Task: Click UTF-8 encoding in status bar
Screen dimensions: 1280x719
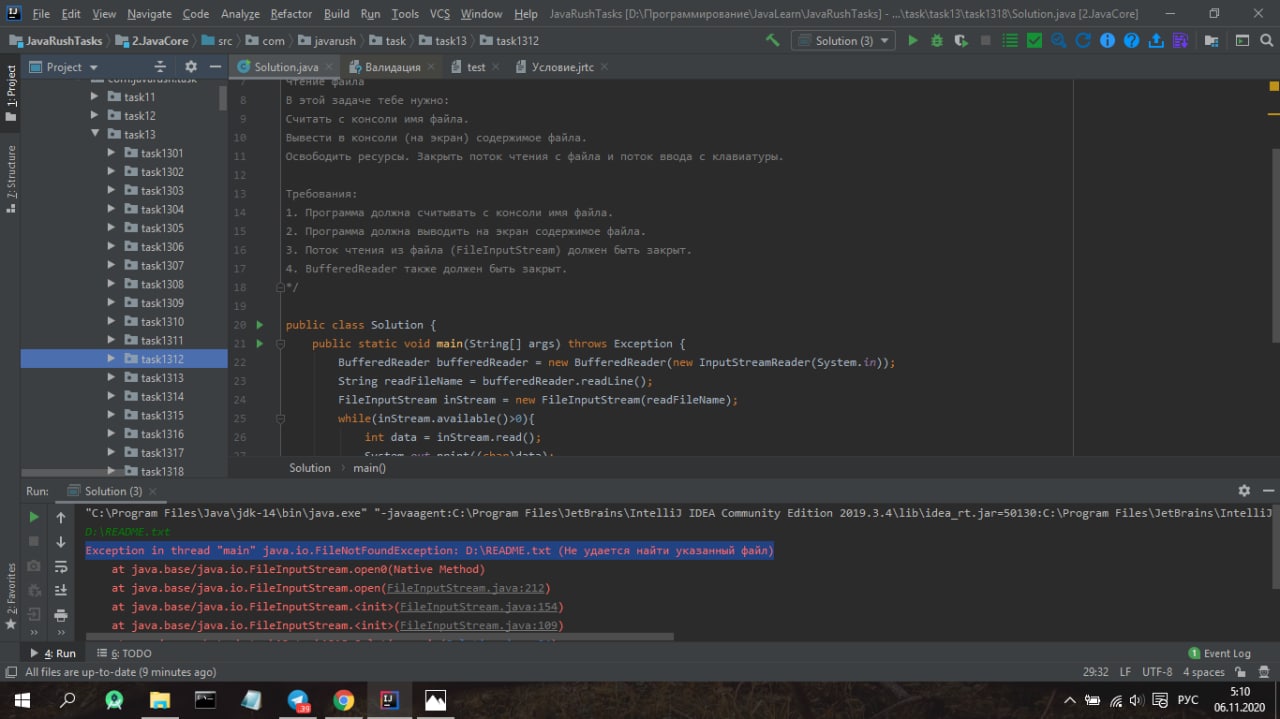Action: point(1157,672)
